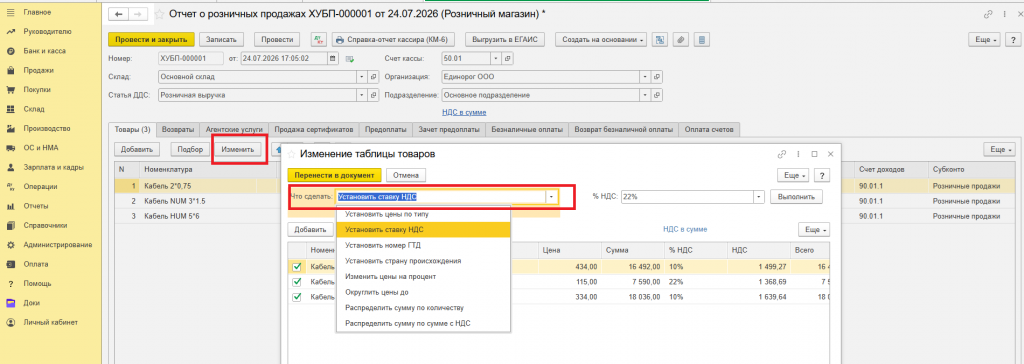Open the Руководителю section
Image resolution: width=1024 pixels, height=364 pixels.
pos(47,31)
